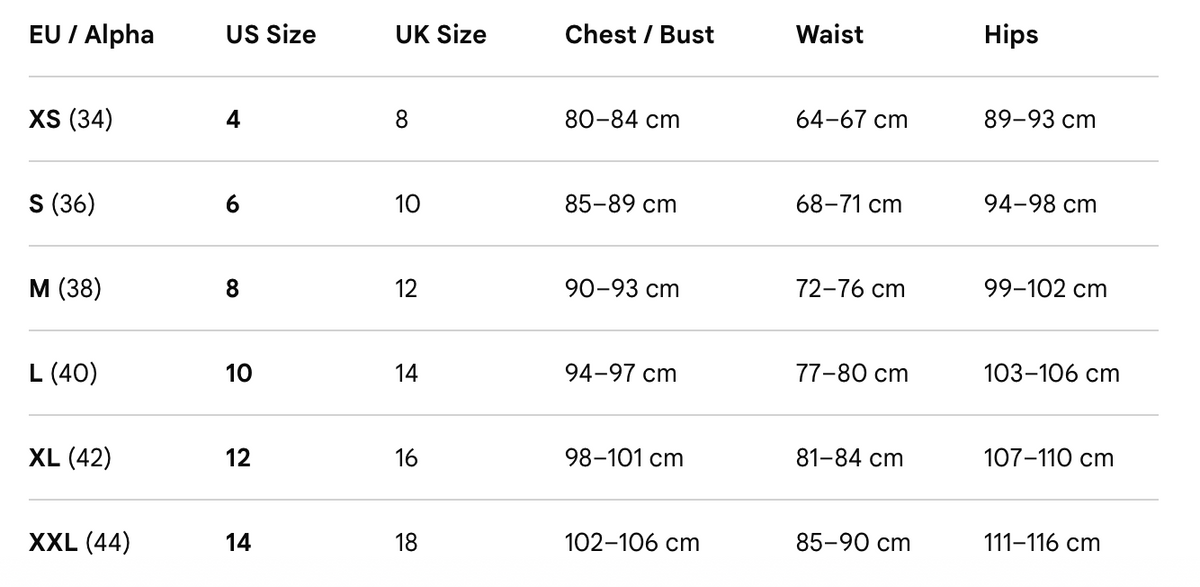
Task: Click the US size 10 cell
Action: pyautogui.click(x=239, y=374)
